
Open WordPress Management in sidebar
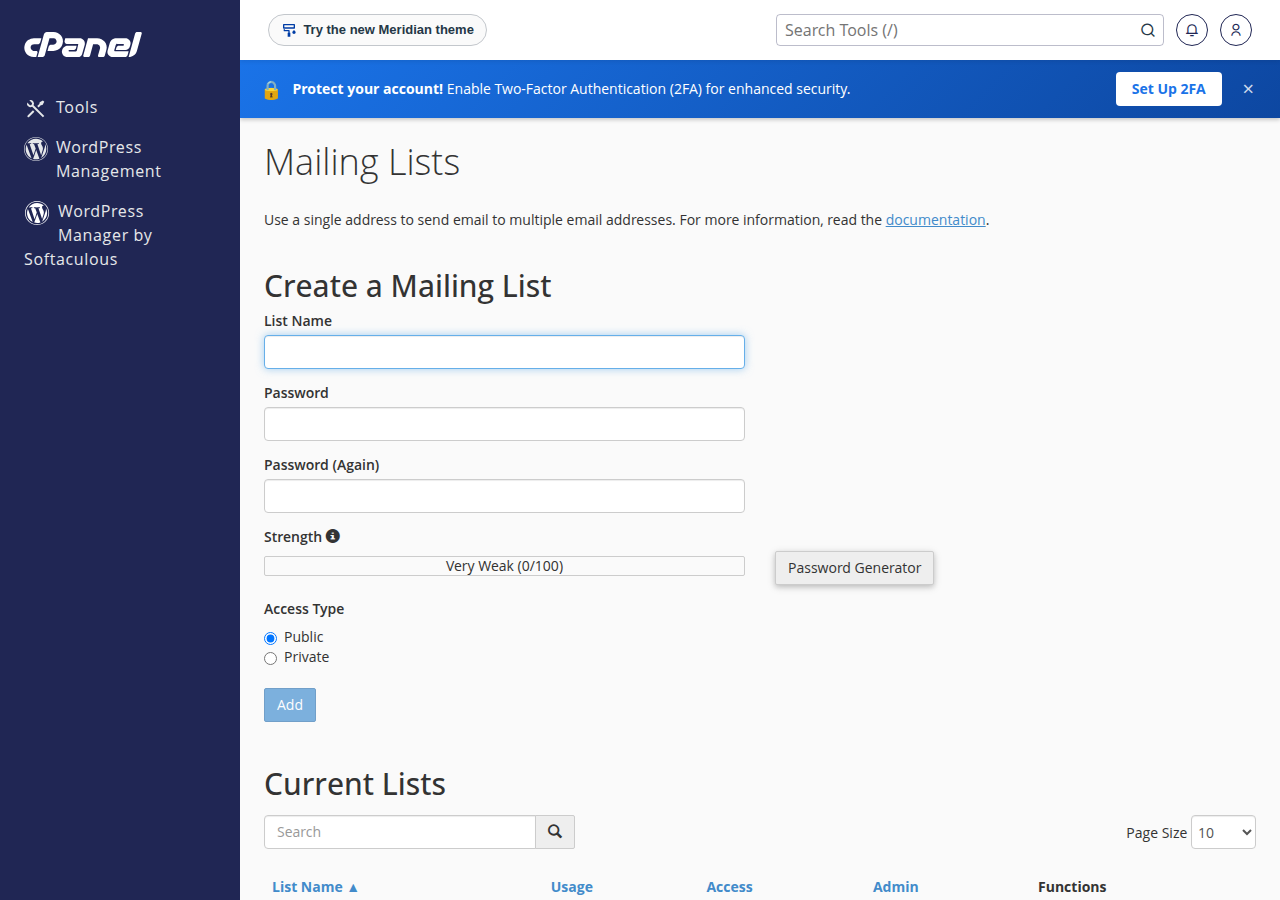pyautogui.click(x=108, y=159)
